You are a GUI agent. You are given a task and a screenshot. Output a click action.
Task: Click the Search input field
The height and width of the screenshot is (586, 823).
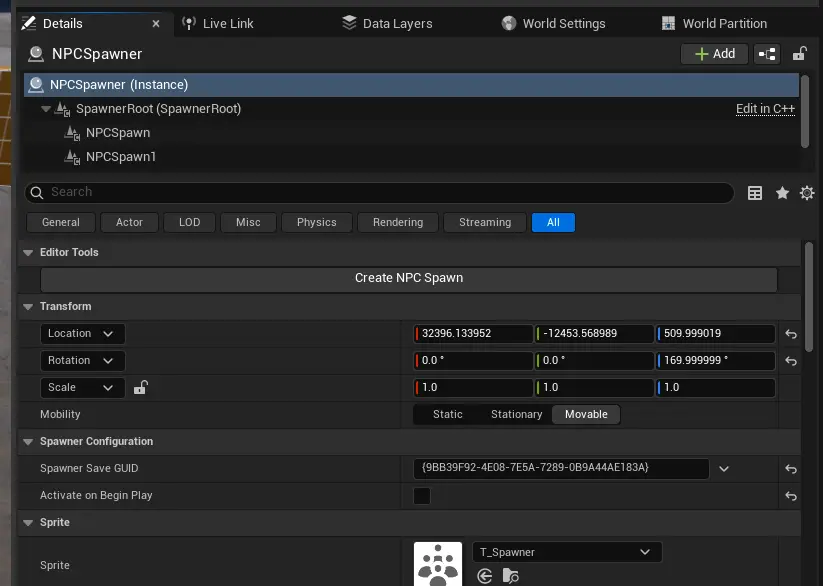tap(380, 192)
